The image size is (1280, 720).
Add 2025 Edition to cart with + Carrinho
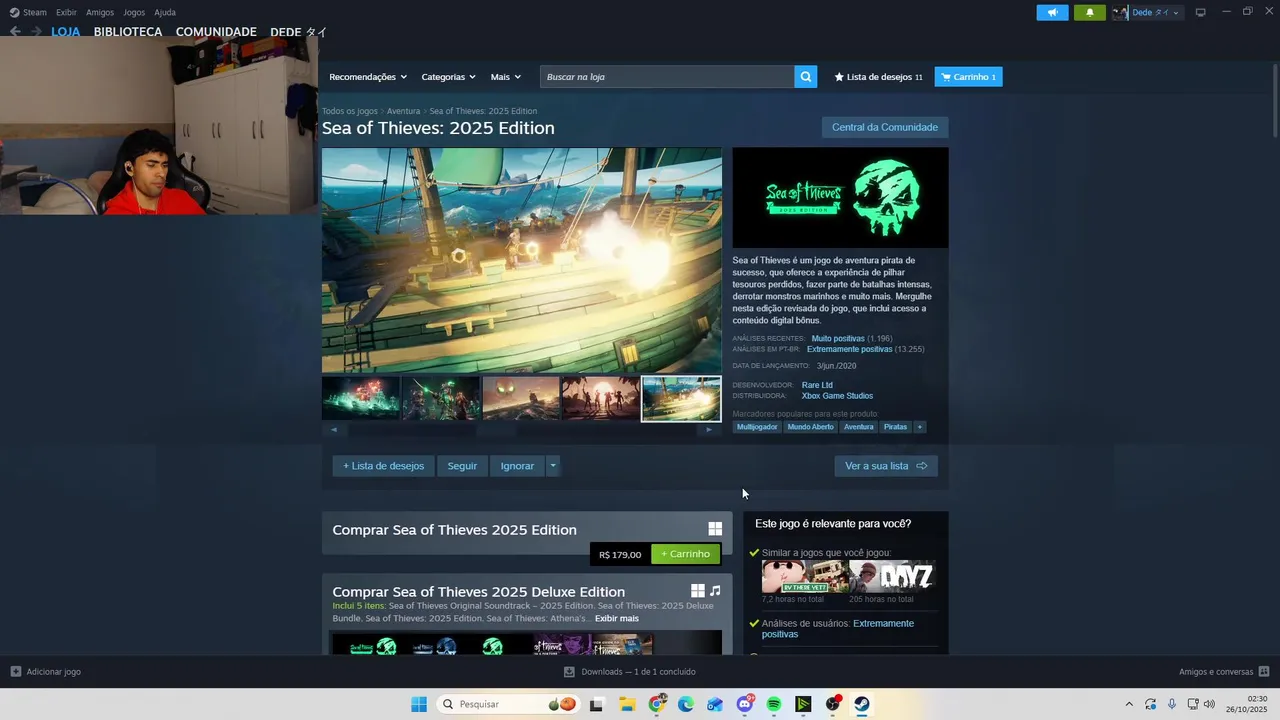685,554
